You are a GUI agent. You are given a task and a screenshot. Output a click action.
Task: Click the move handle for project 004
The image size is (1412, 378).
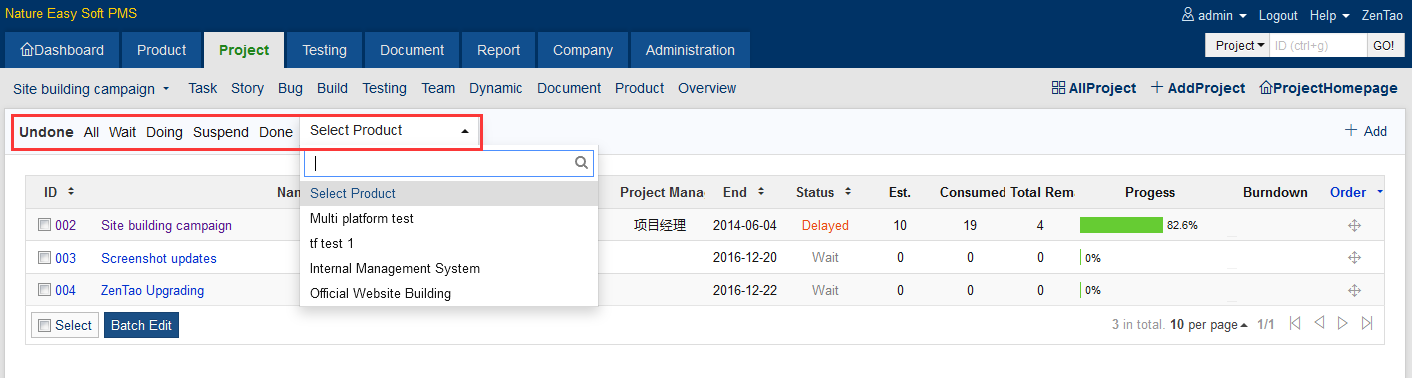pyautogui.click(x=1355, y=290)
